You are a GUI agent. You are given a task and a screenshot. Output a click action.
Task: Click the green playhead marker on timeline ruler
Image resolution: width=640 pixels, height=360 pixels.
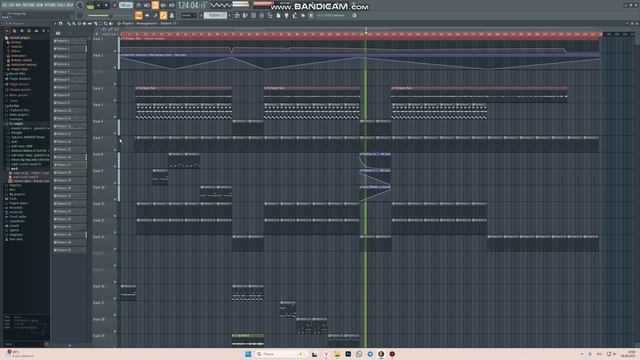pos(366,33)
